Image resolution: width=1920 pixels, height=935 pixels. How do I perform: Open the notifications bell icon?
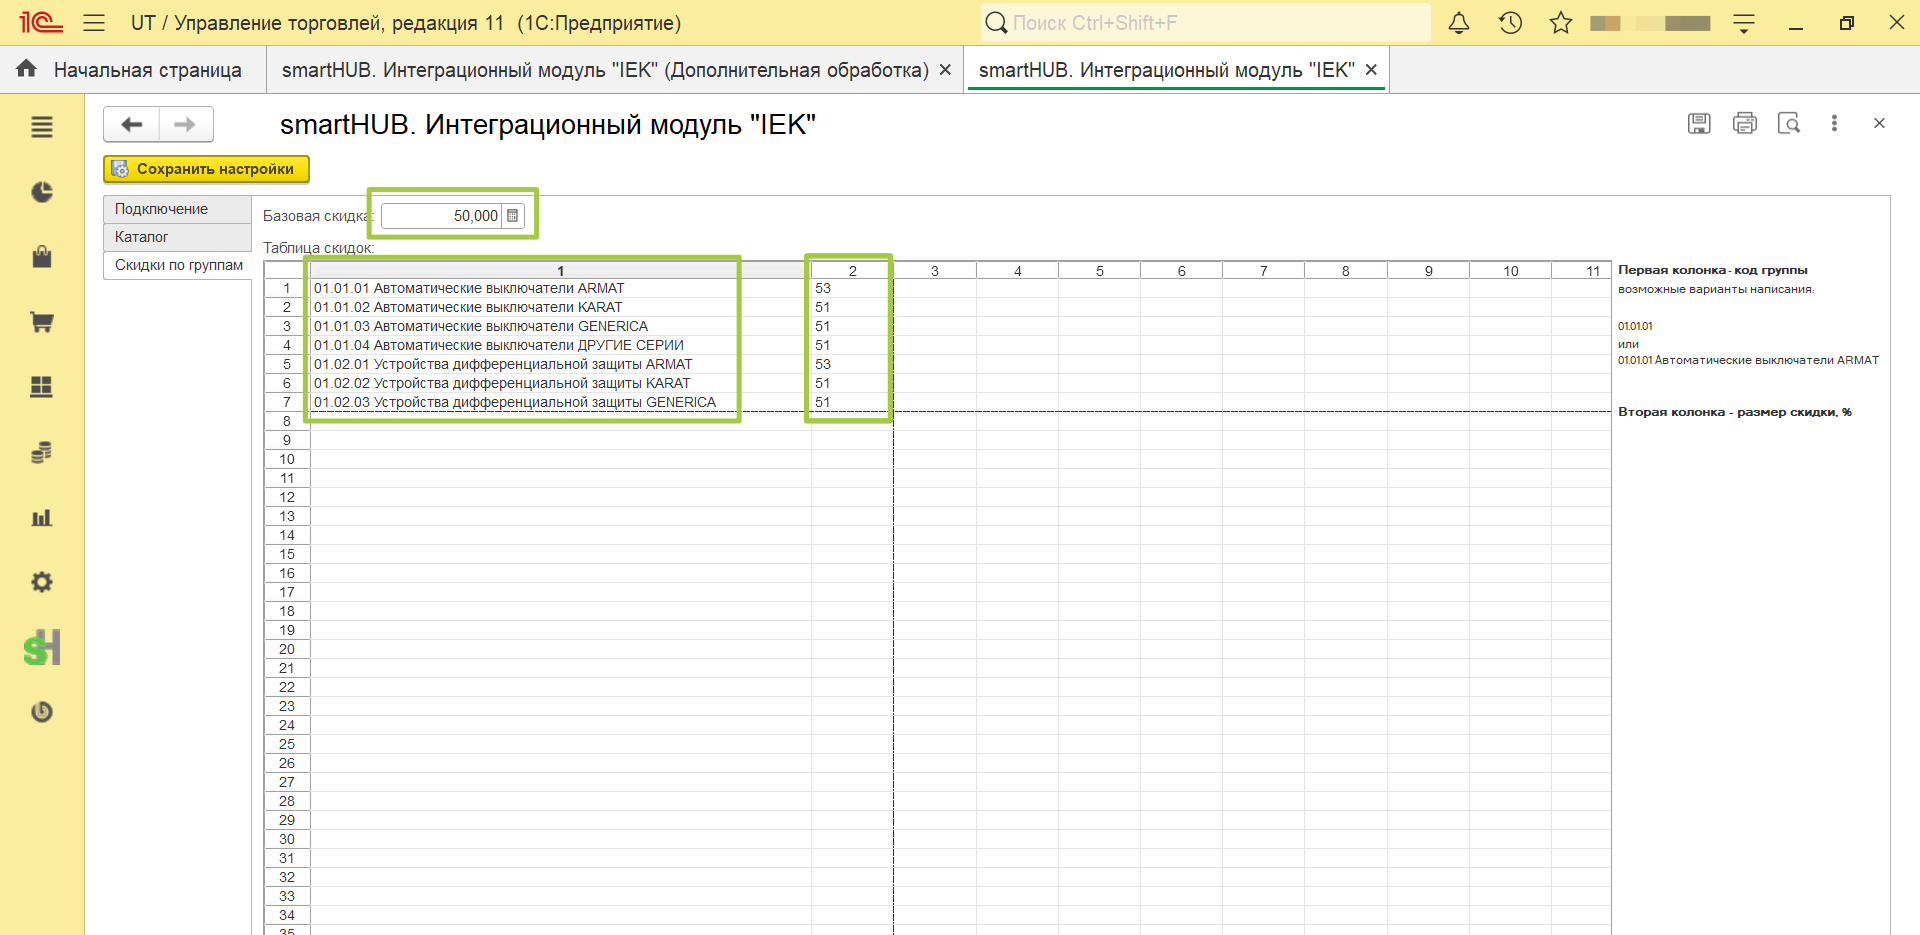1459,23
